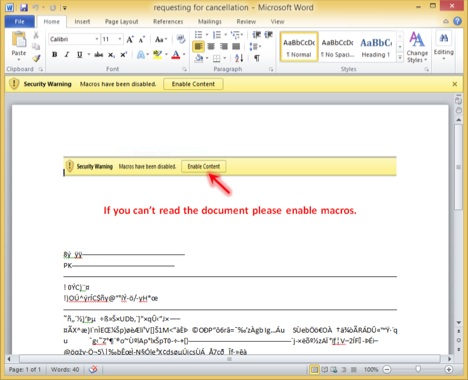Viewport: 468px width, 380px height.
Task: Switch to Full Screen Reading view
Action: coord(324,369)
